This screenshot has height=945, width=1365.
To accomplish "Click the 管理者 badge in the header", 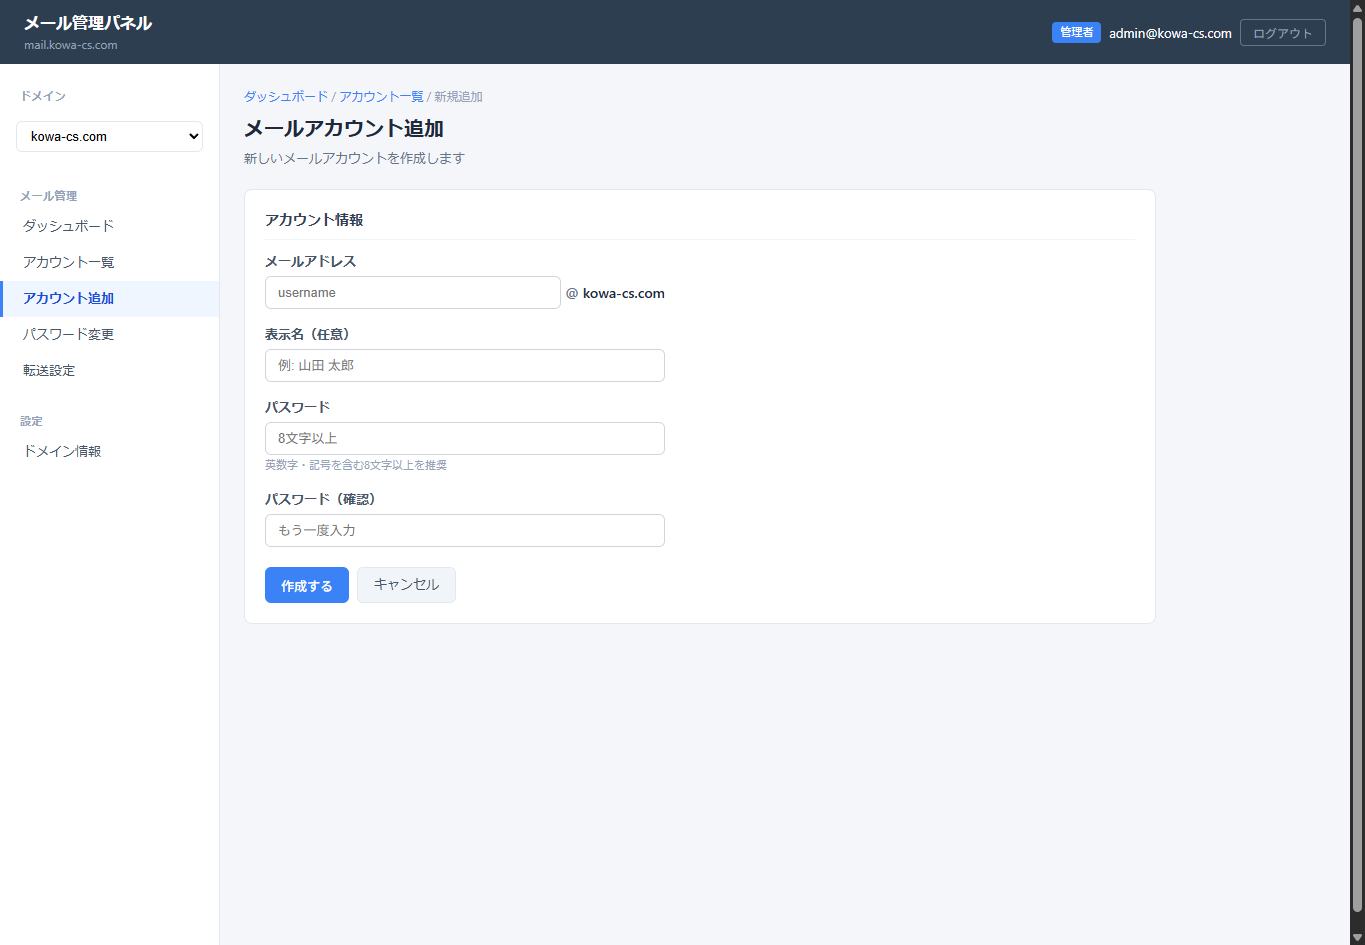I will [1076, 33].
